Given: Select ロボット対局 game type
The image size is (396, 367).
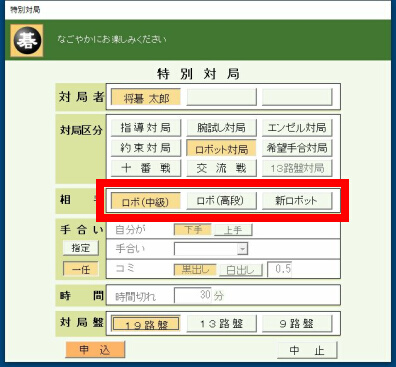Looking at the screenshot, I should 221,148.
